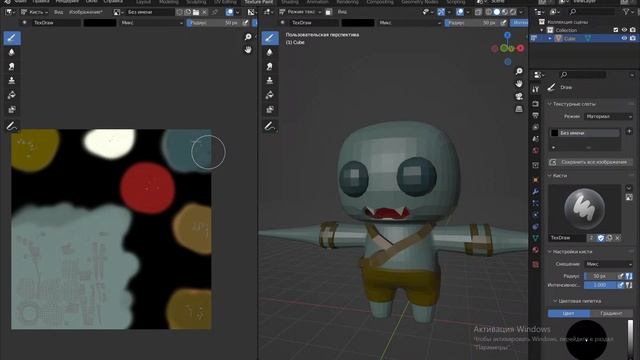Toggle the Collection exclude checkbox in the Outliner
640x360 pixels.
tap(616, 30)
